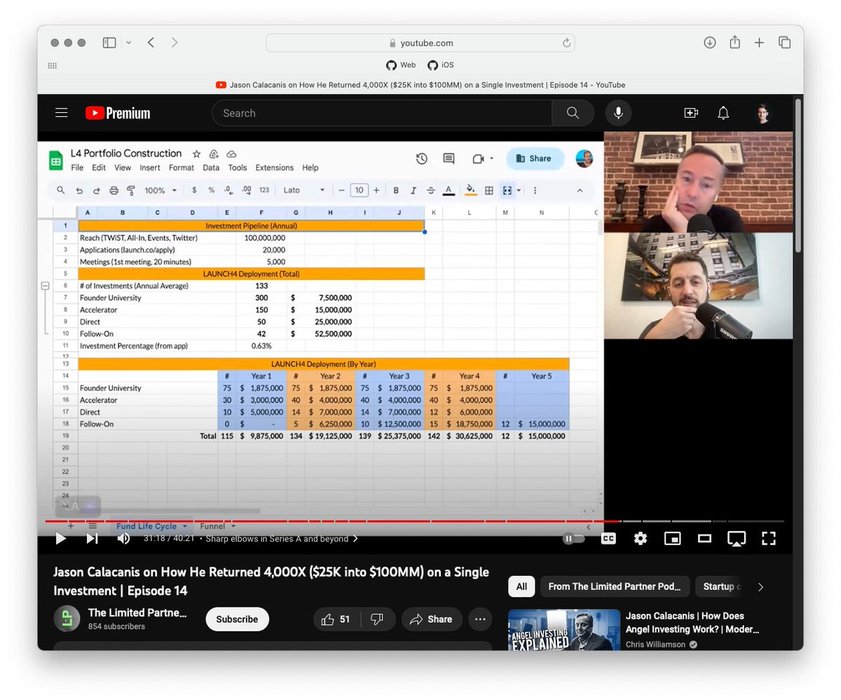Toggle the autoplay switch in player
841x700 pixels.
tap(573, 538)
